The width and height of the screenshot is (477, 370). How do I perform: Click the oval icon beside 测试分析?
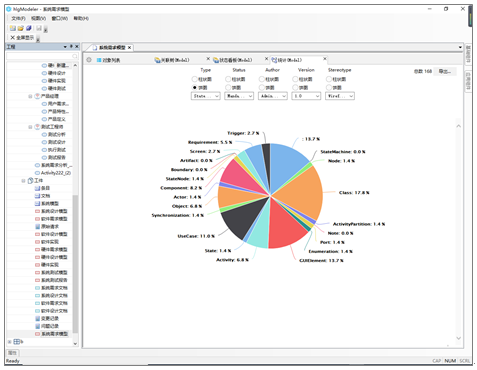pyautogui.click(x=44, y=134)
